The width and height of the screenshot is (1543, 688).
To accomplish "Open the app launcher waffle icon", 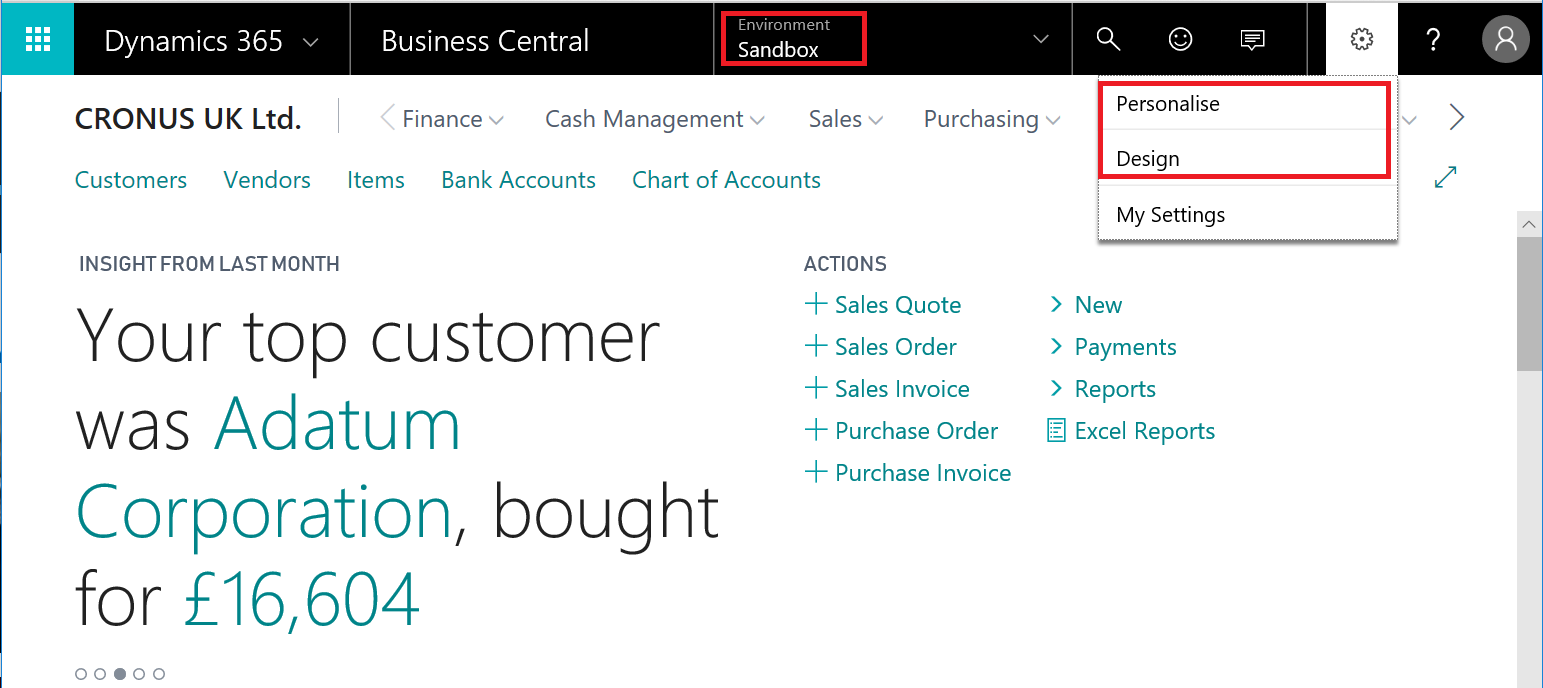I will click(37, 39).
